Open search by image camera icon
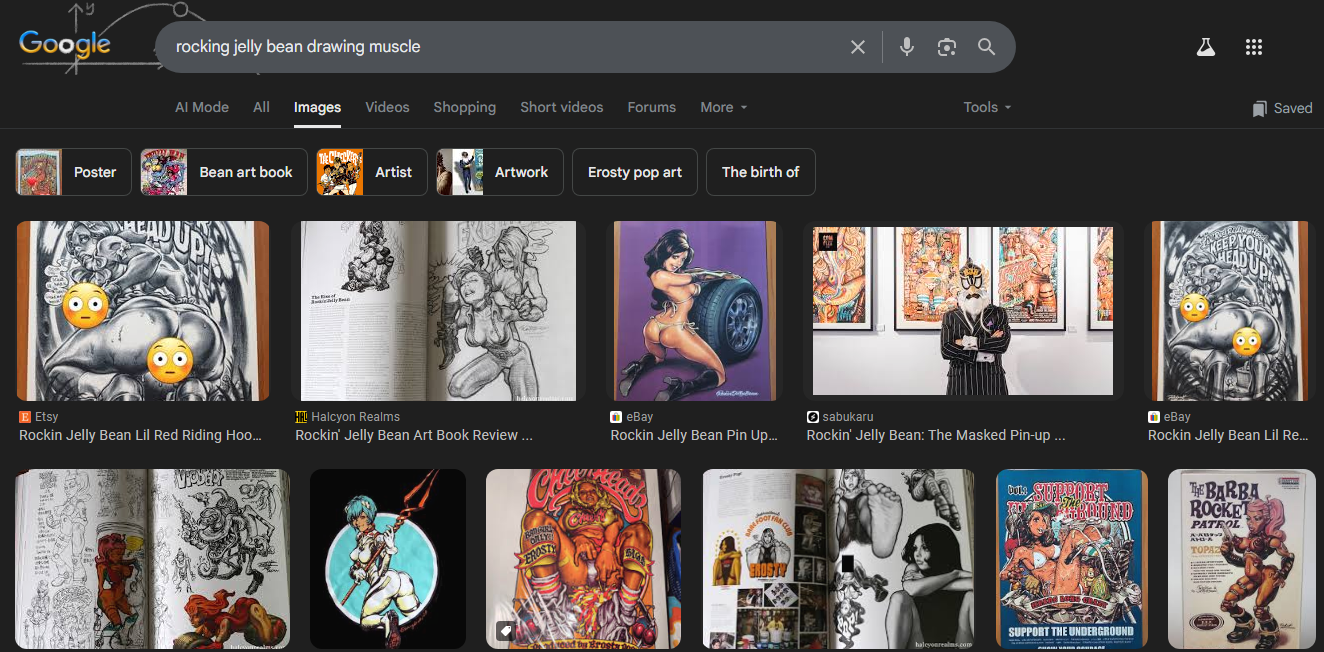 point(947,47)
